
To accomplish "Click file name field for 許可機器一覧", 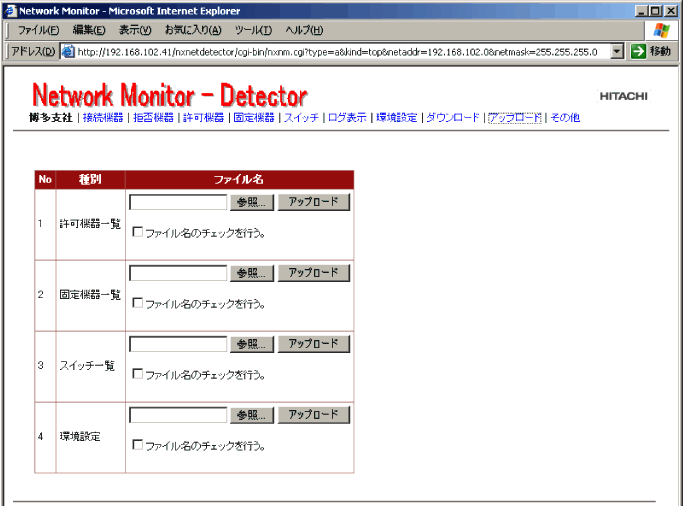I will (x=178, y=202).
